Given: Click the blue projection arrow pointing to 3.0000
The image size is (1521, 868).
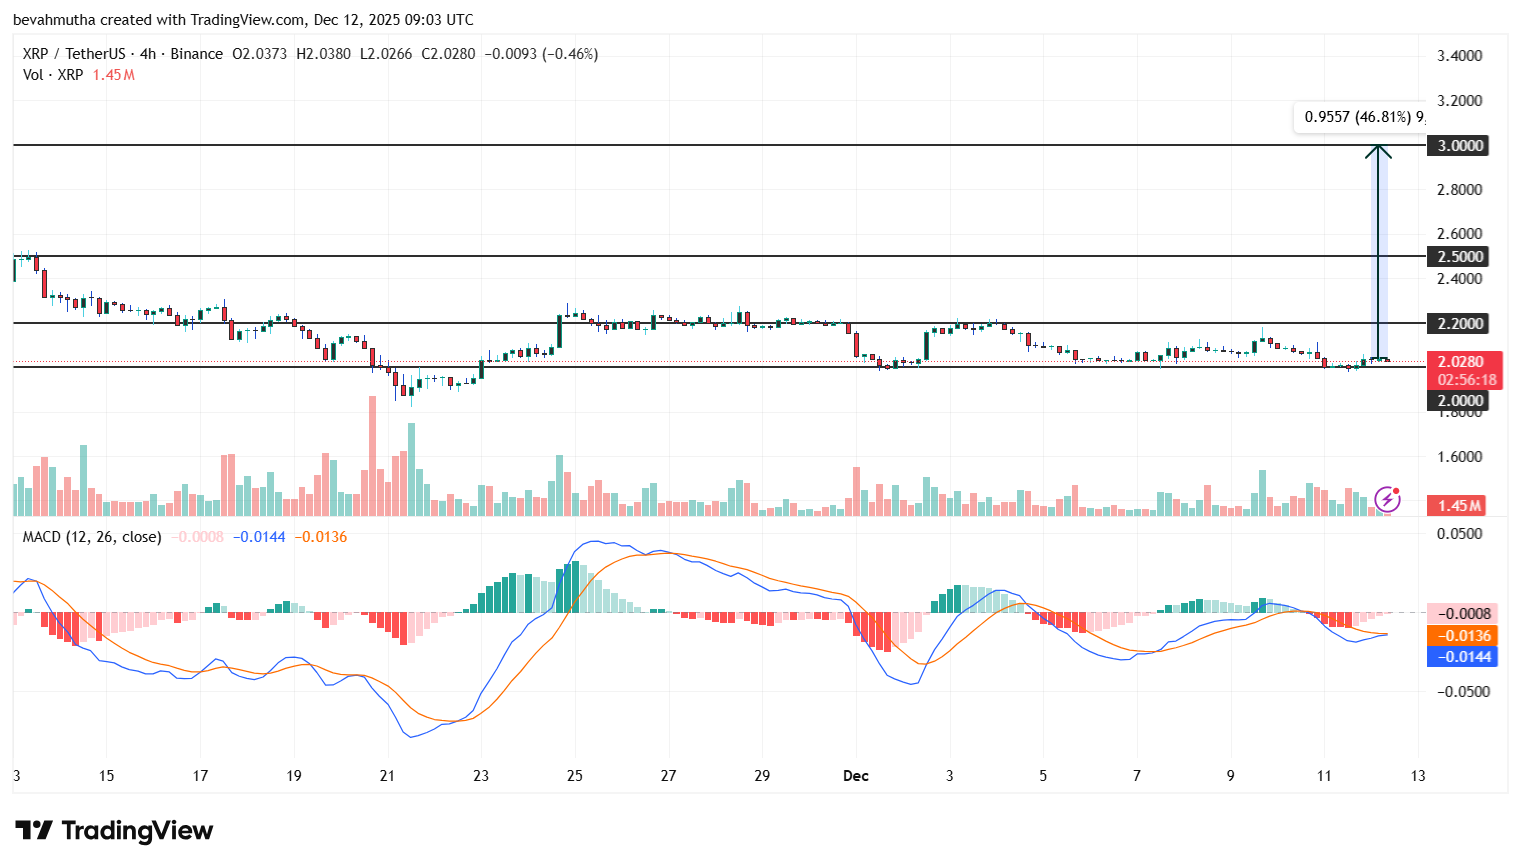Looking at the screenshot, I should click(1380, 250).
